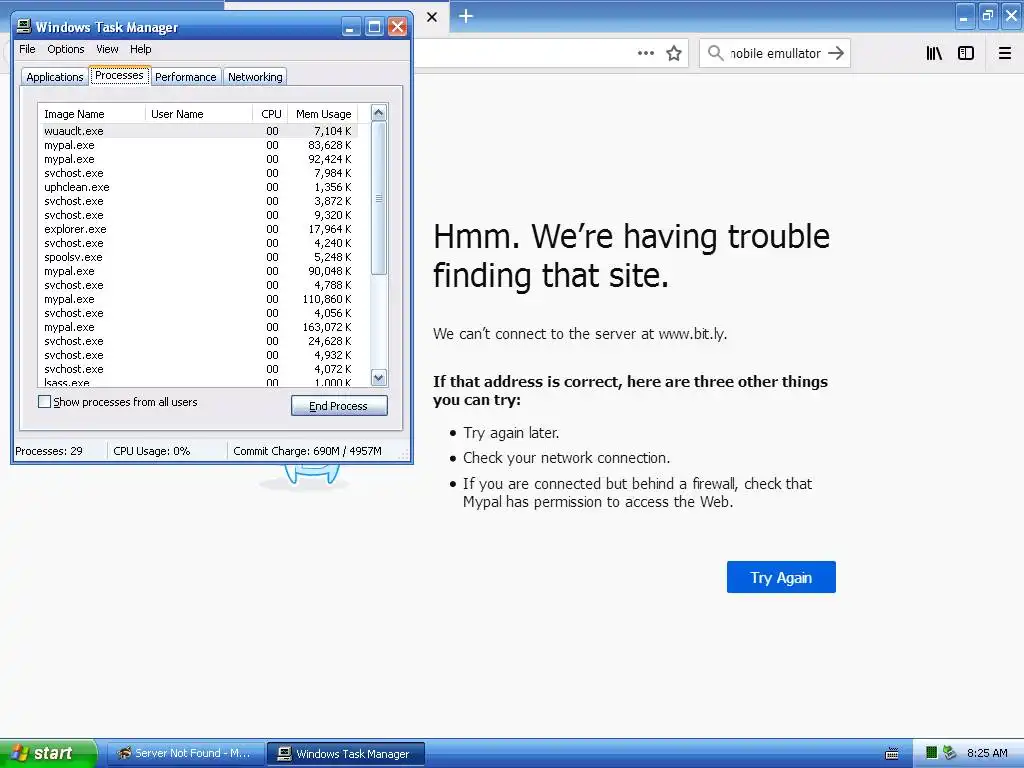The image size is (1024, 768).
Task: Close the Windows Task Manager window
Action: tap(397, 27)
